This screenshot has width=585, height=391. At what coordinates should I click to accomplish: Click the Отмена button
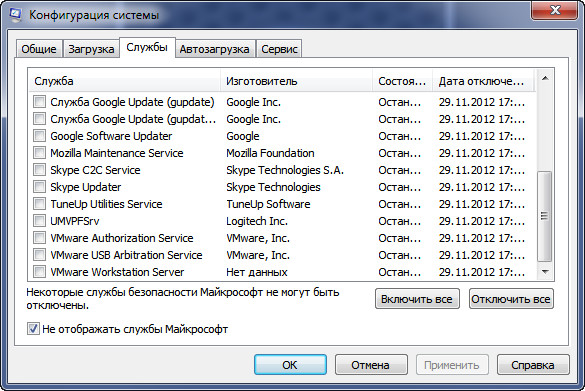point(370,365)
